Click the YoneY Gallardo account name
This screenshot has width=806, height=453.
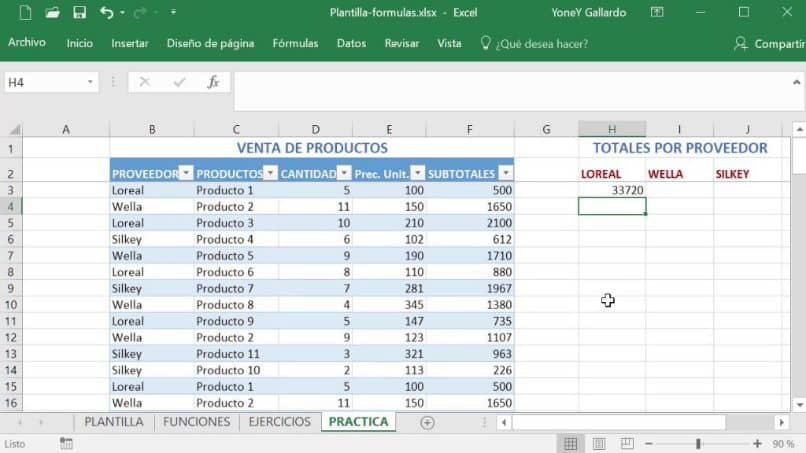pyautogui.click(x=589, y=12)
